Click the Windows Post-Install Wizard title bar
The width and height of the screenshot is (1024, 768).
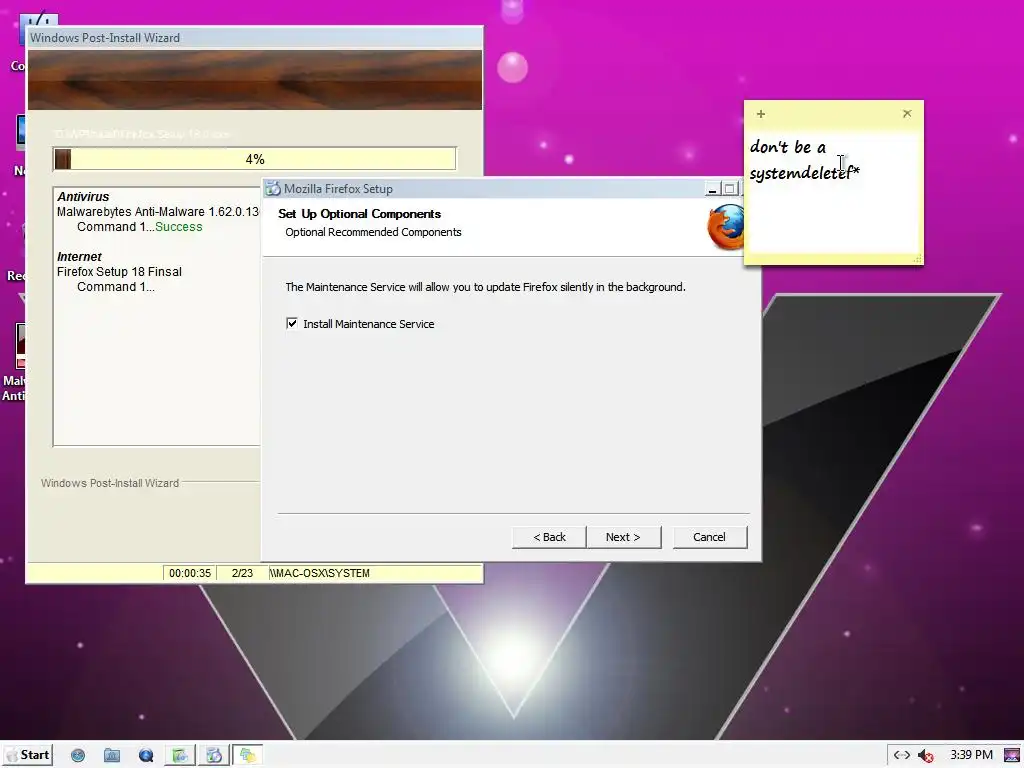click(255, 38)
